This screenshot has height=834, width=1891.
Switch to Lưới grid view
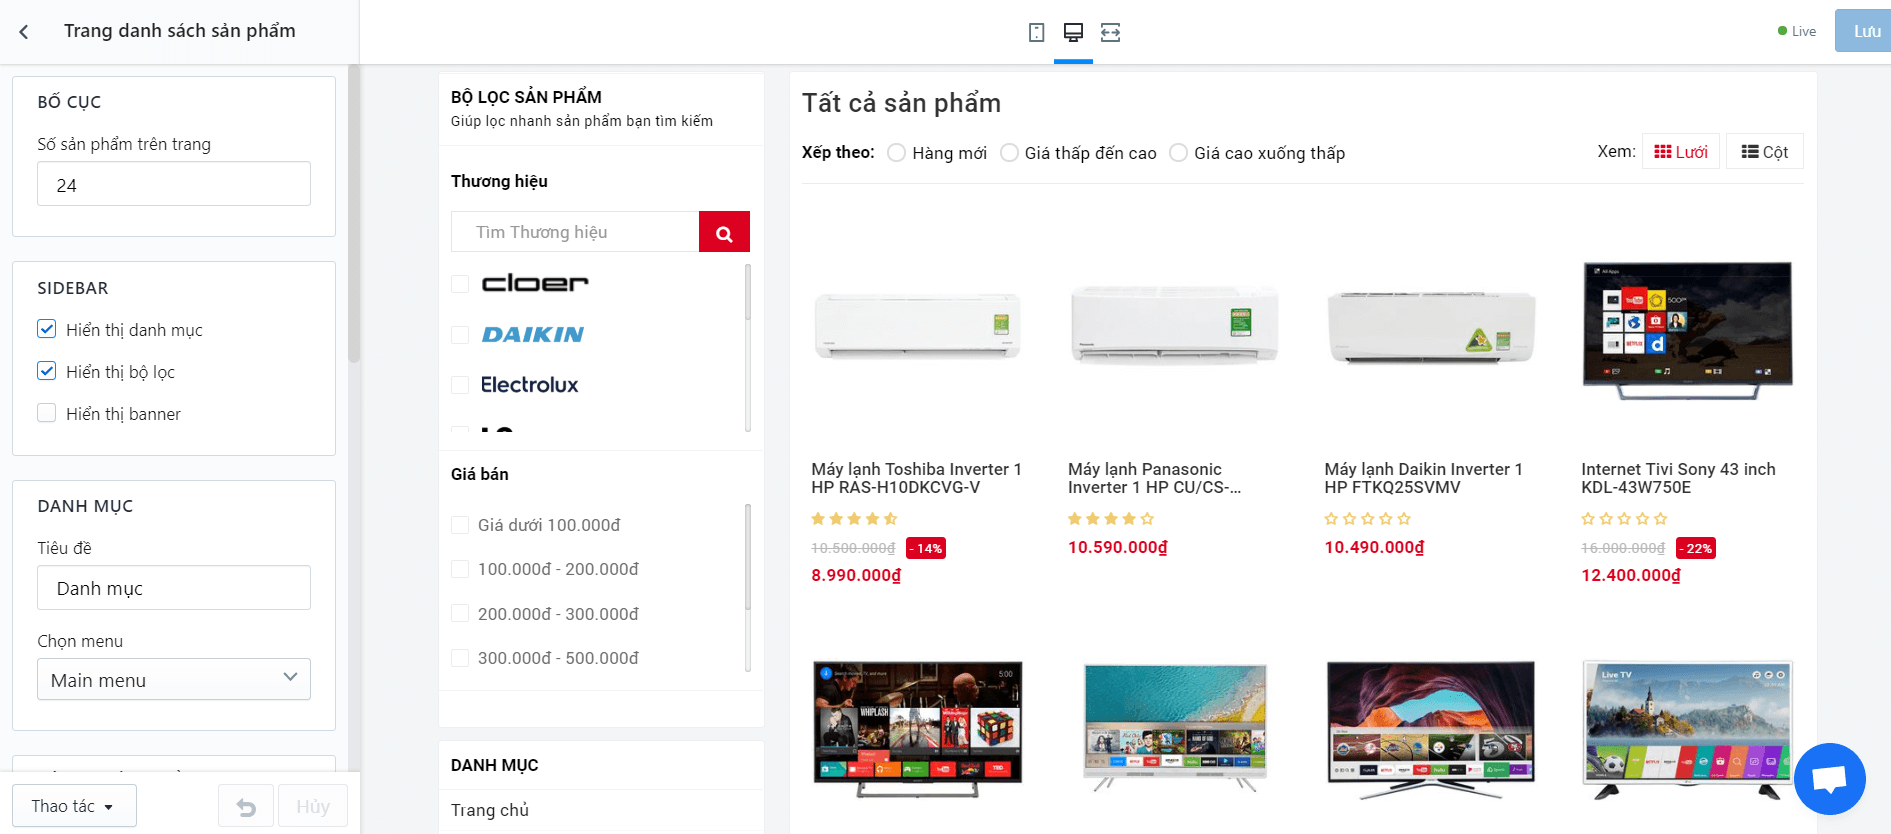tap(1681, 152)
